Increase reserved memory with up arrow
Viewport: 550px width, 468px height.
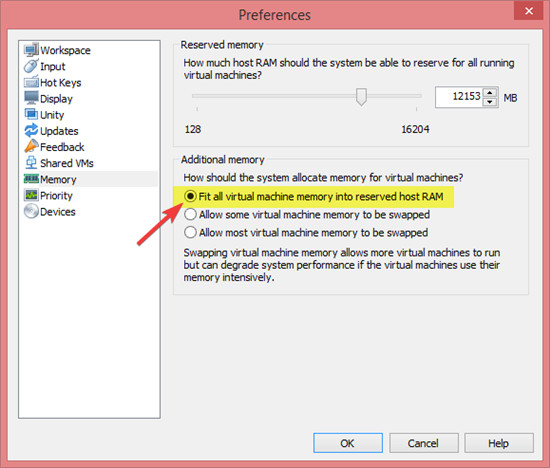click(x=490, y=93)
